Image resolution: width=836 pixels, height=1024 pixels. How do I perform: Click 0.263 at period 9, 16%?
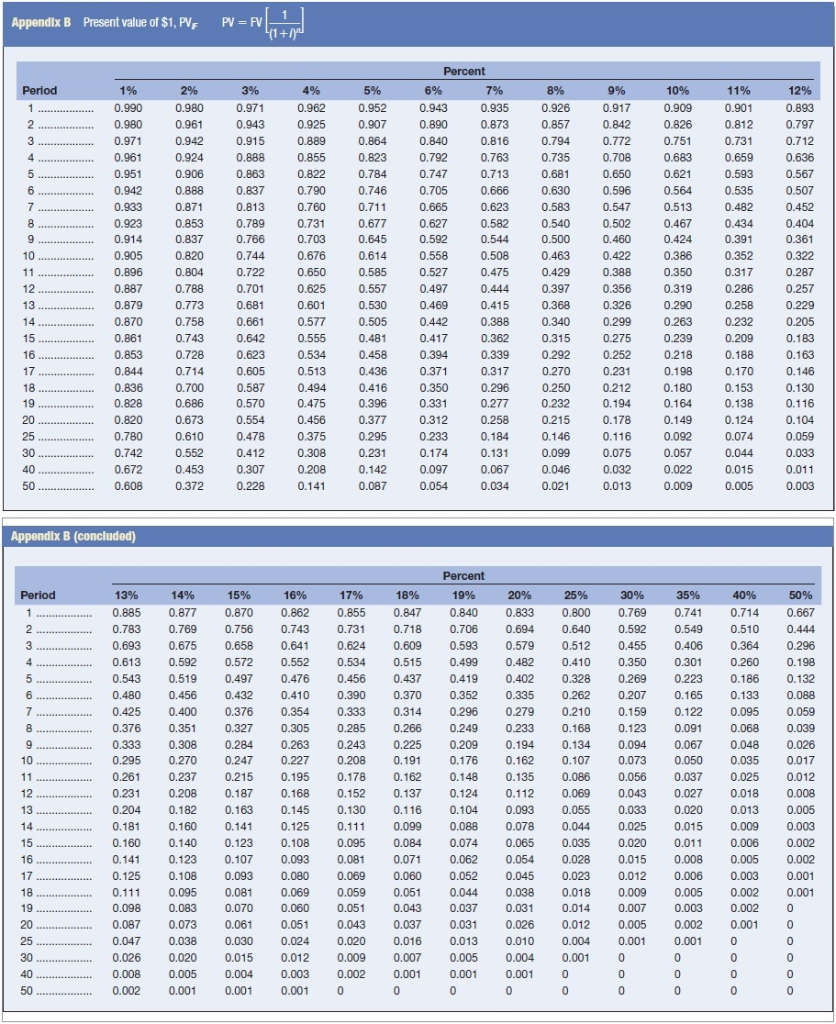pos(295,745)
